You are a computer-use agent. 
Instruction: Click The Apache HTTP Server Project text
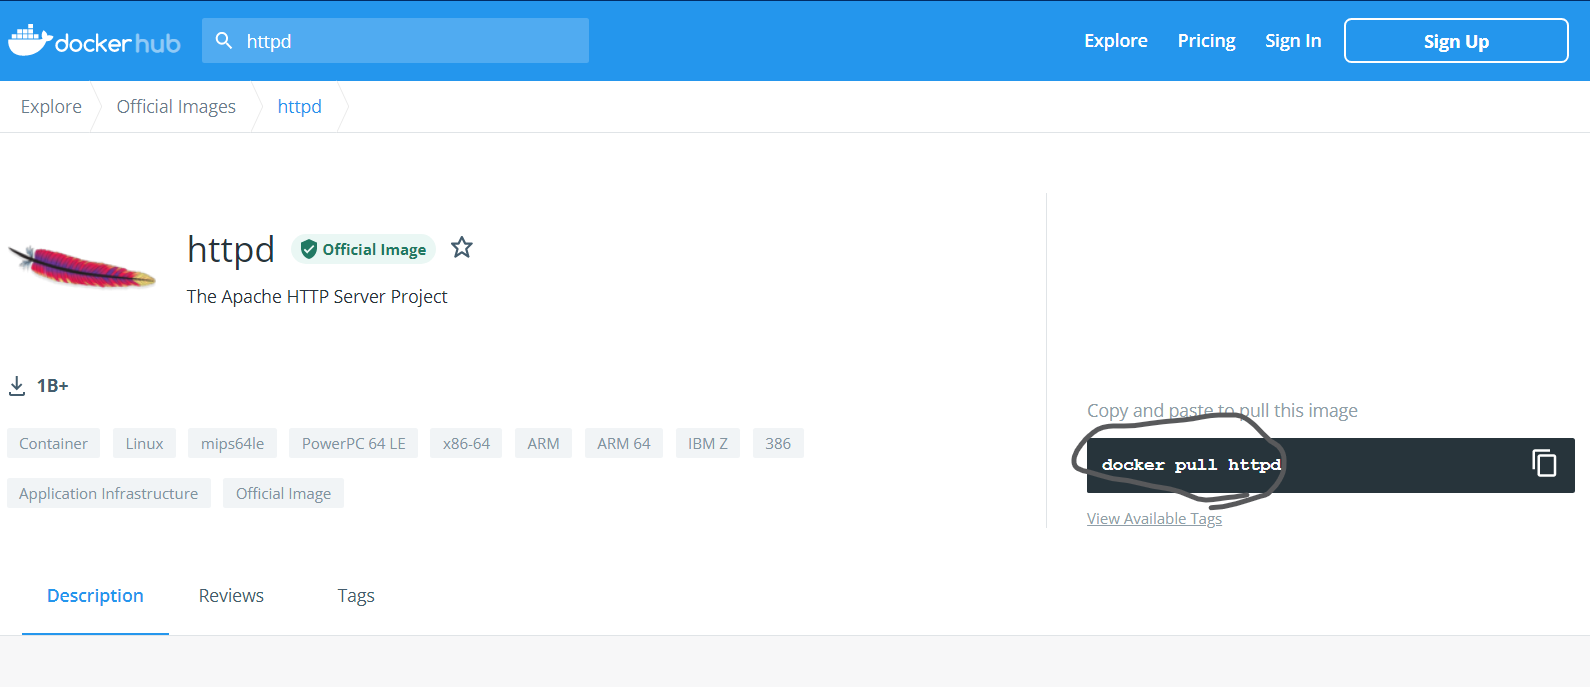click(317, 297)
